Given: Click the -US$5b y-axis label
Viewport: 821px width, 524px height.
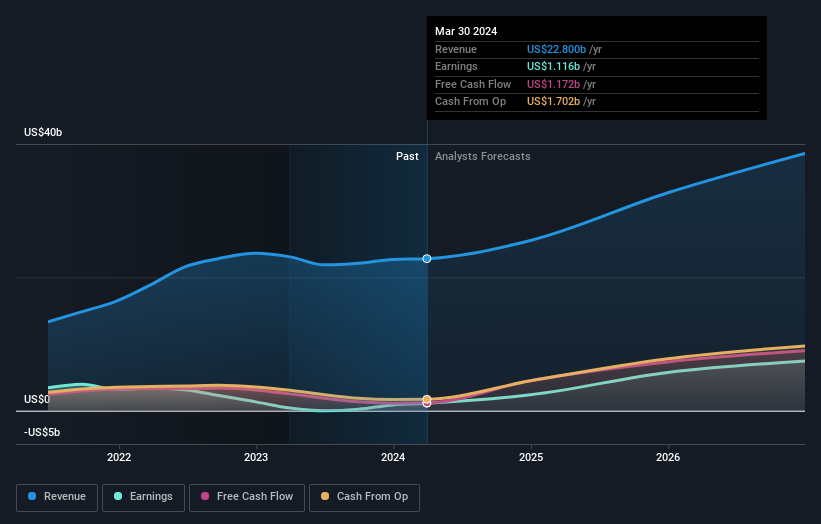Looking at the screenshot, I should coord(42,432).
